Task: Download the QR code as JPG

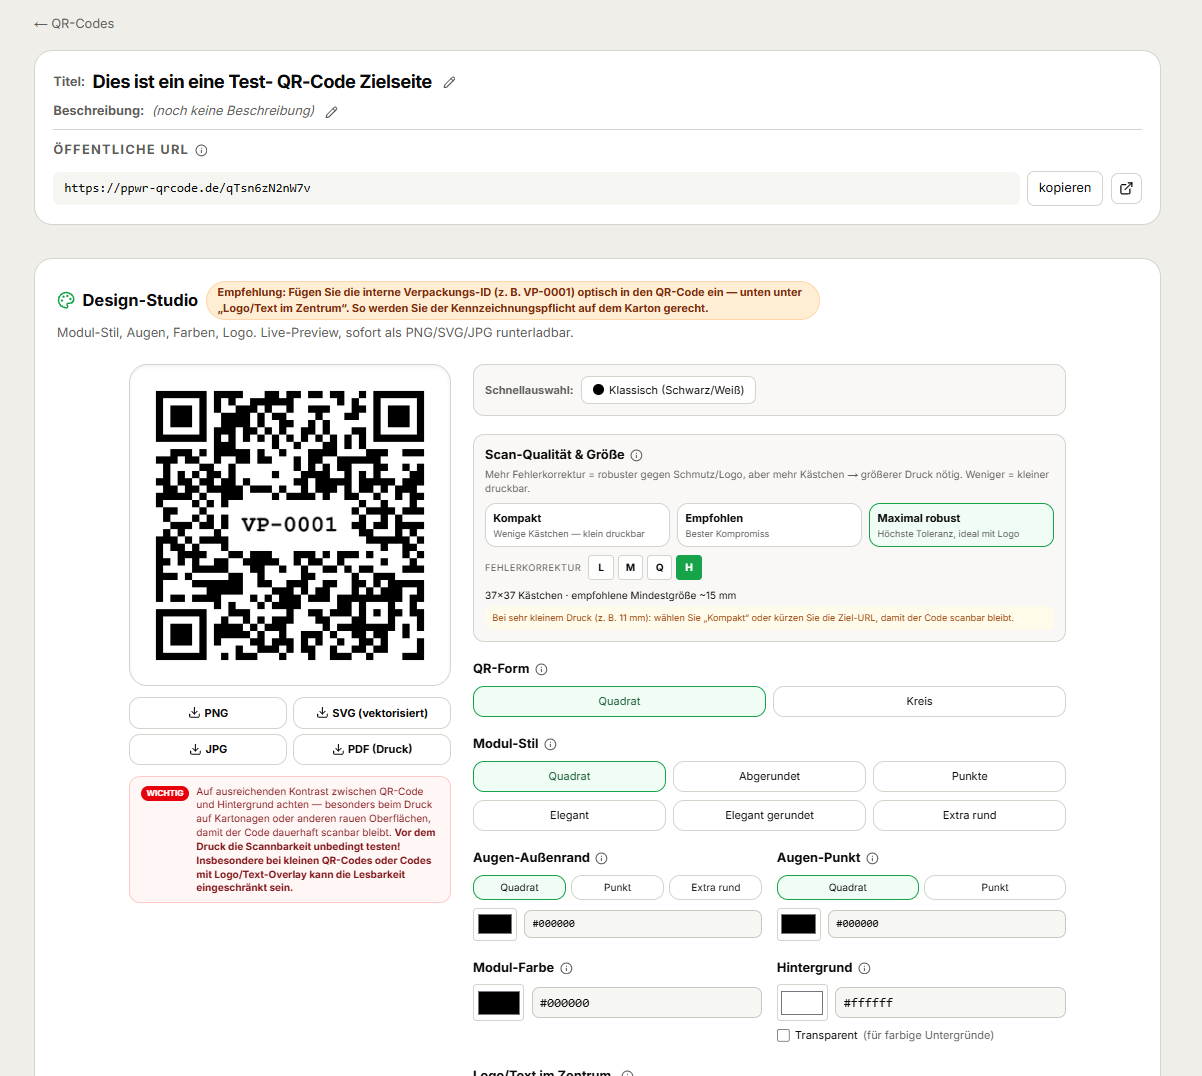Action: coord(208,749)
